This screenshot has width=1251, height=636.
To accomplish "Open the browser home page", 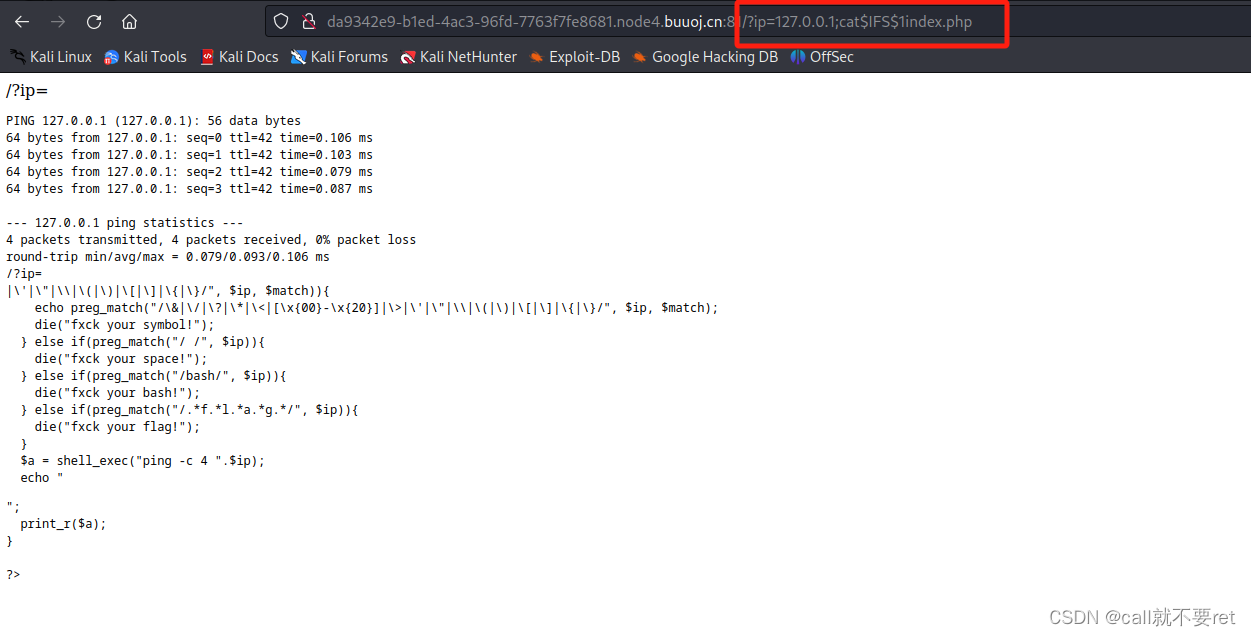I will coord(129,21).
